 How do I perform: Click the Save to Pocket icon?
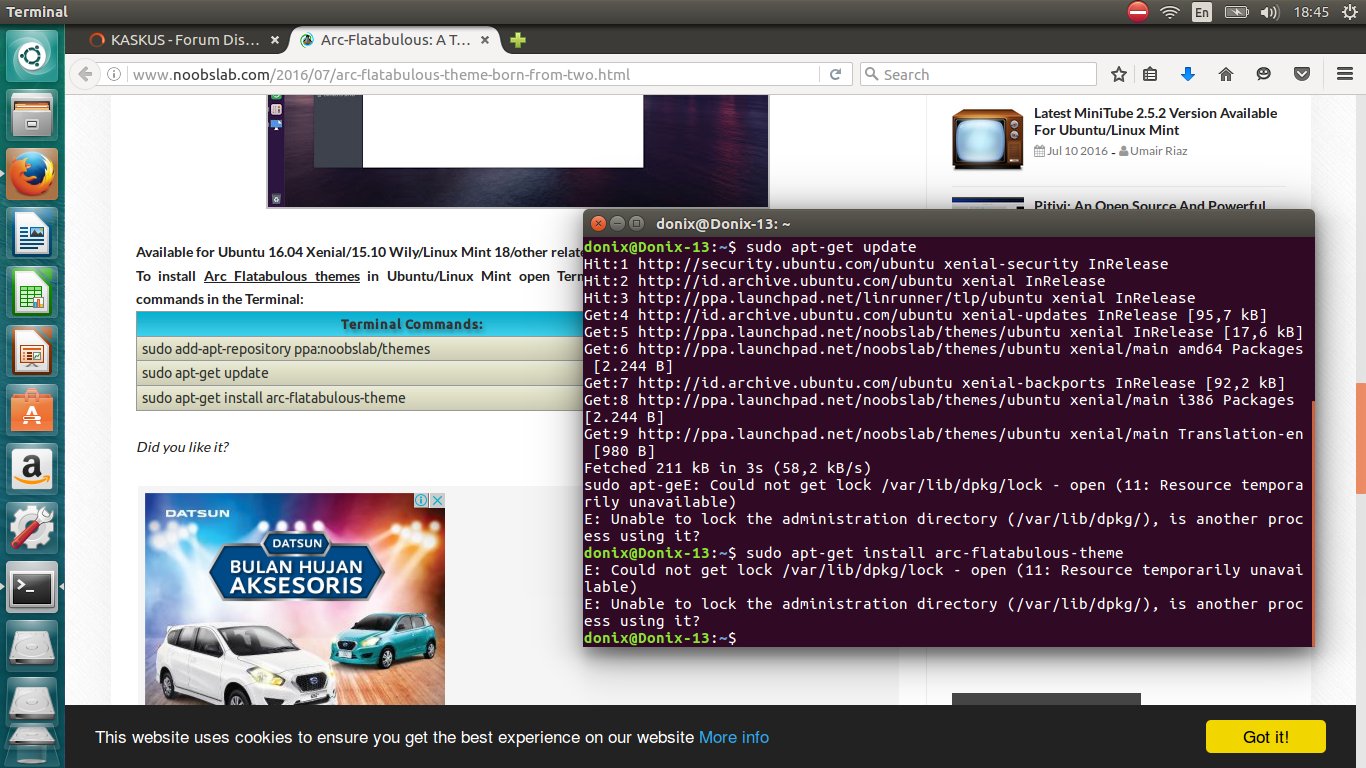(x=1301, y=74)
